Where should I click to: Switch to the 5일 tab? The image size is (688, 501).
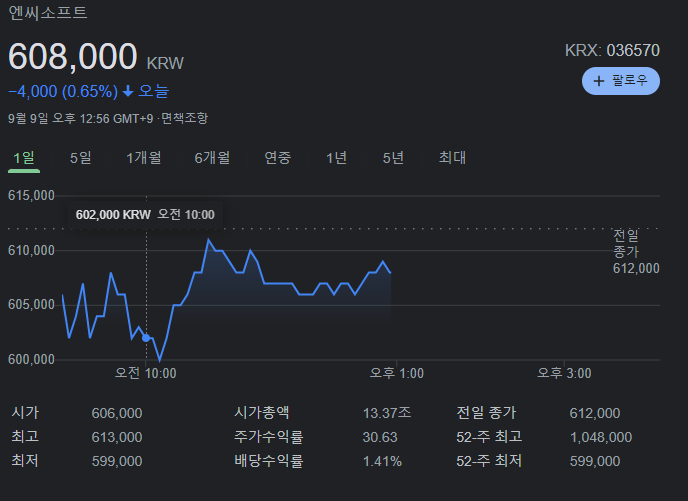tap(81, 158)
